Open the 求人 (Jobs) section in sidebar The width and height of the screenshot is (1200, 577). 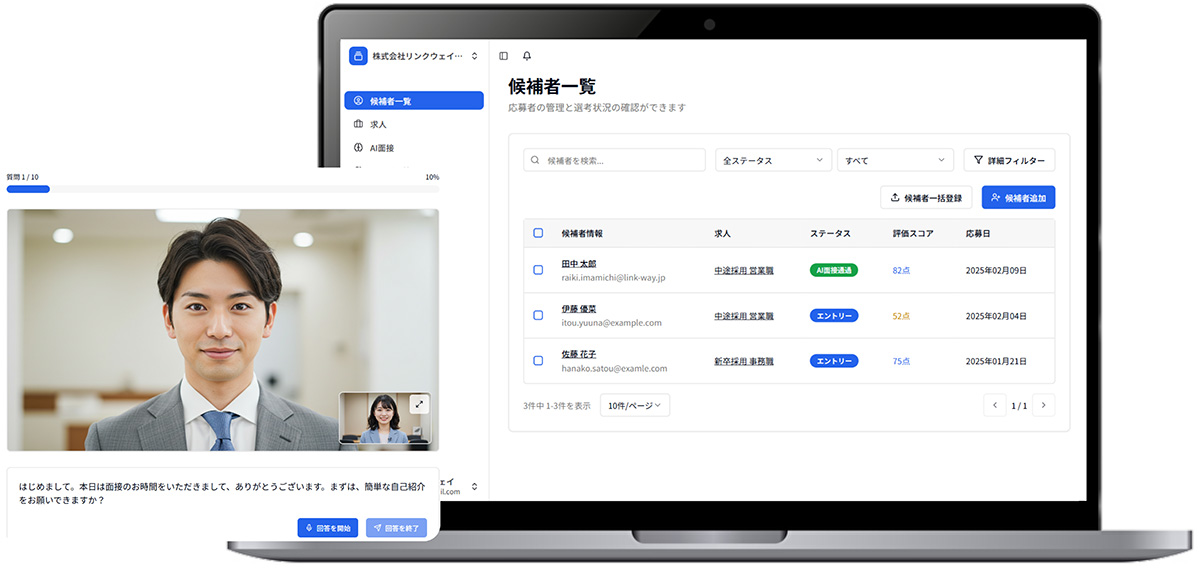pyautogui.click(x=380, y=124)
